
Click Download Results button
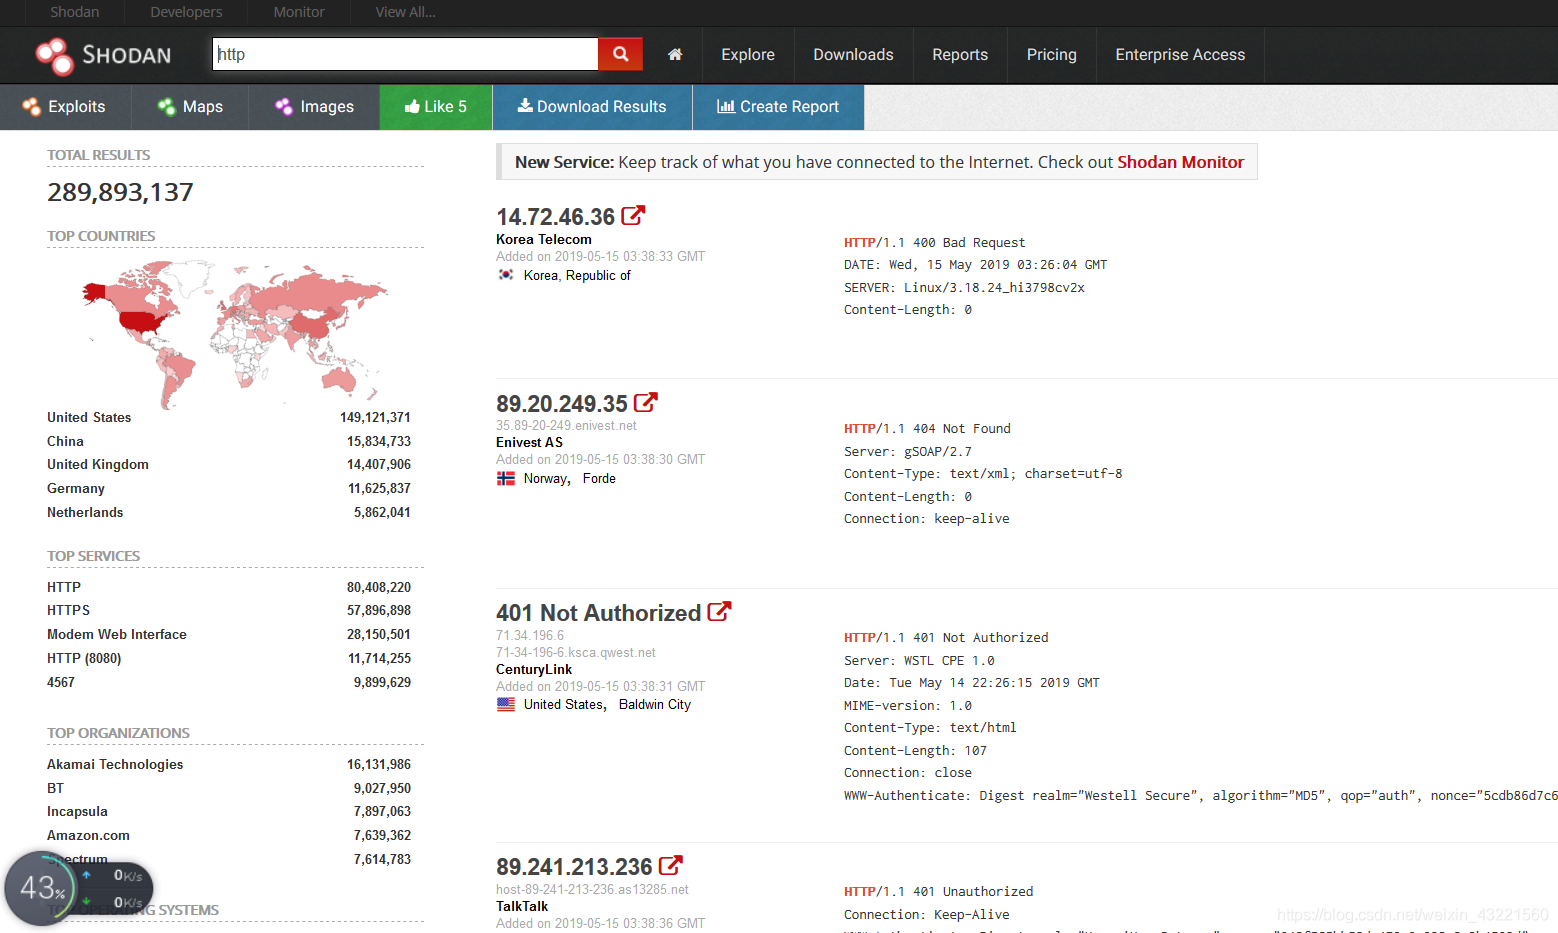point(592,107)
